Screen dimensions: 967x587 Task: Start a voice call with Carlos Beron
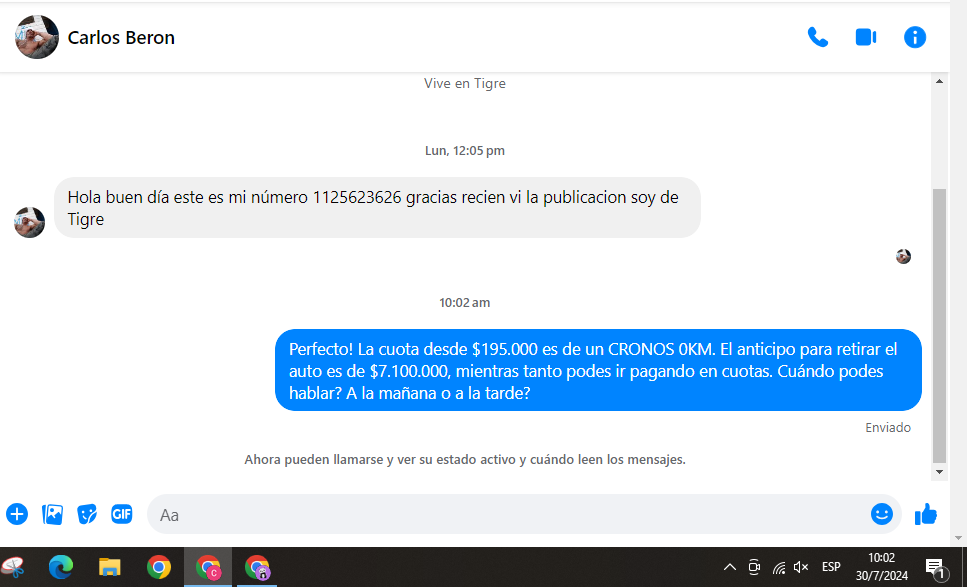[x=817, y=38]
